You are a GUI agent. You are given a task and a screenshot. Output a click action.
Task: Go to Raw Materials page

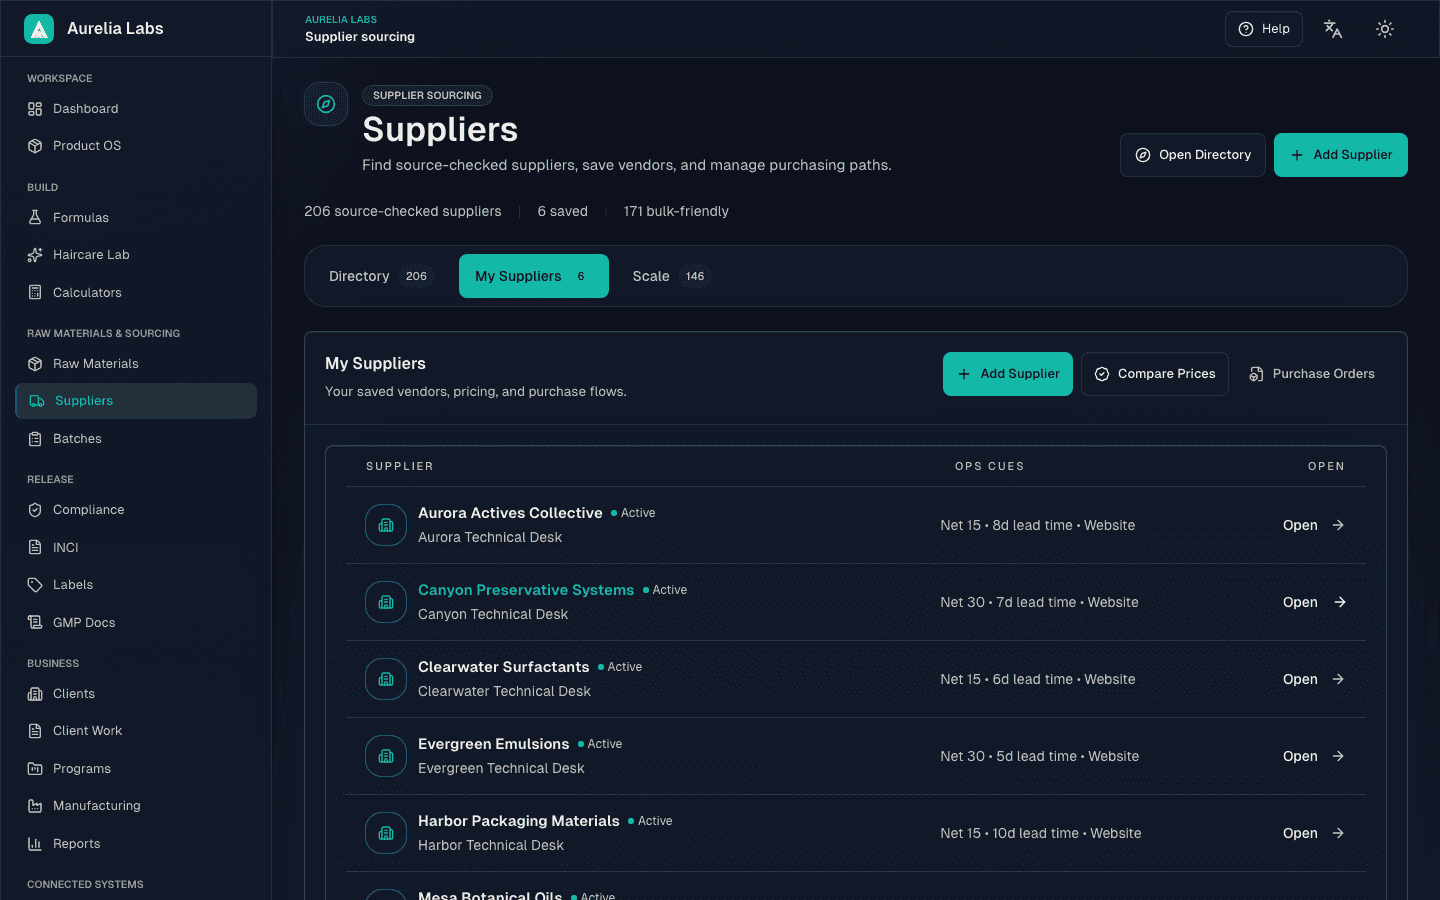click(x=136, y=364)
